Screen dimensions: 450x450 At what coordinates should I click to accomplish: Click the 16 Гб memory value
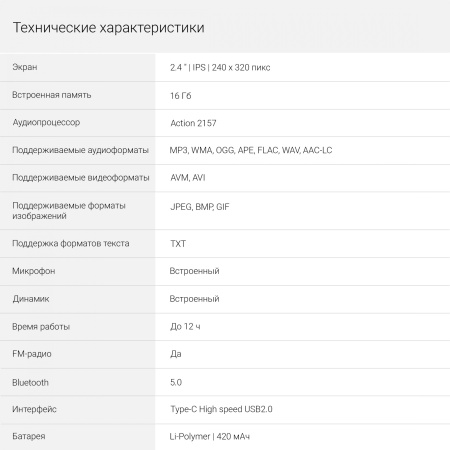(x=181, y=96)
